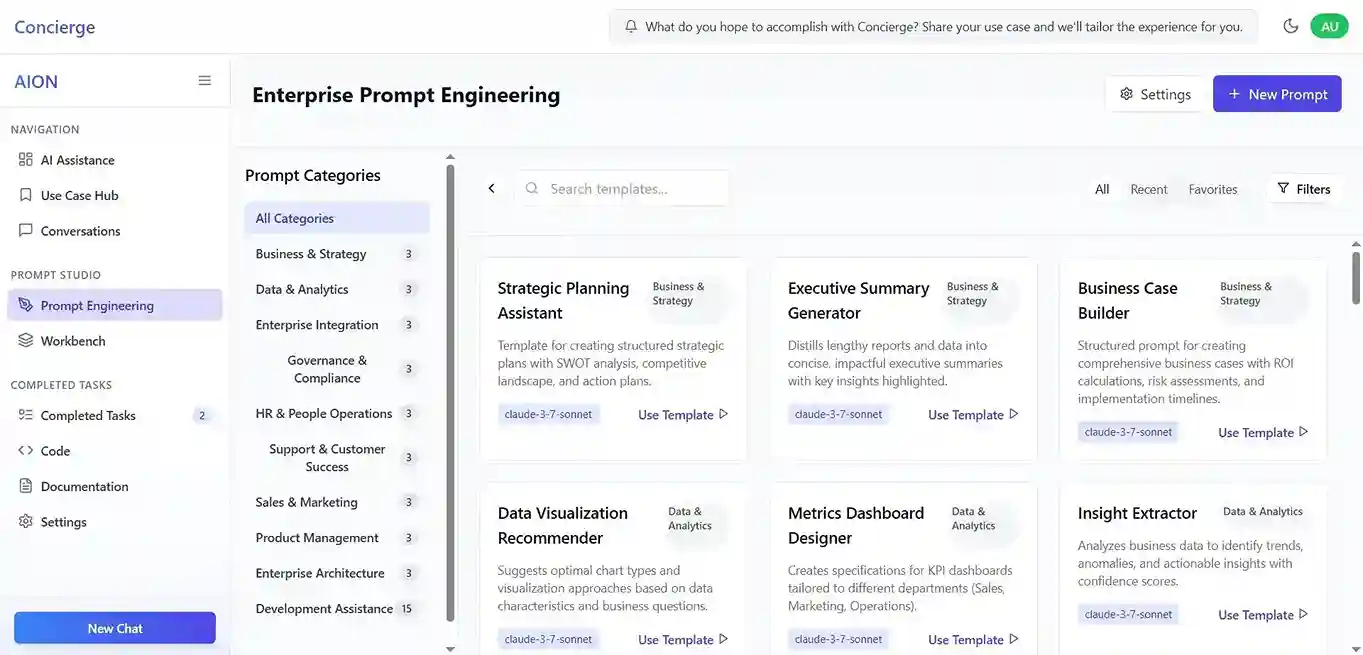Click the New Prompt button

[x=1277, y=94]
